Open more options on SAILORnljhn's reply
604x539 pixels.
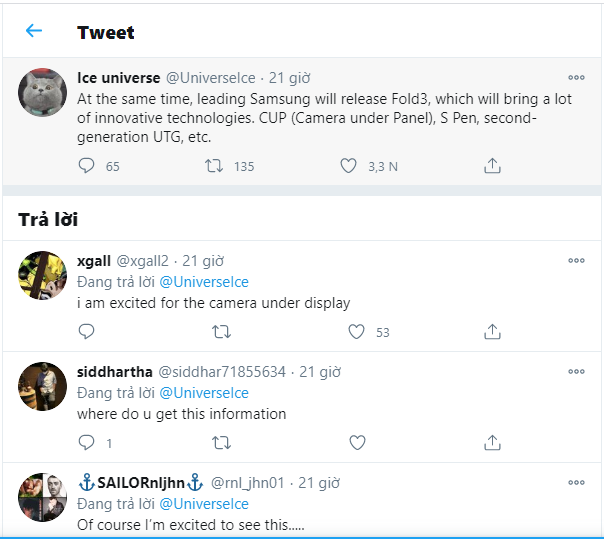click(576, 483)
